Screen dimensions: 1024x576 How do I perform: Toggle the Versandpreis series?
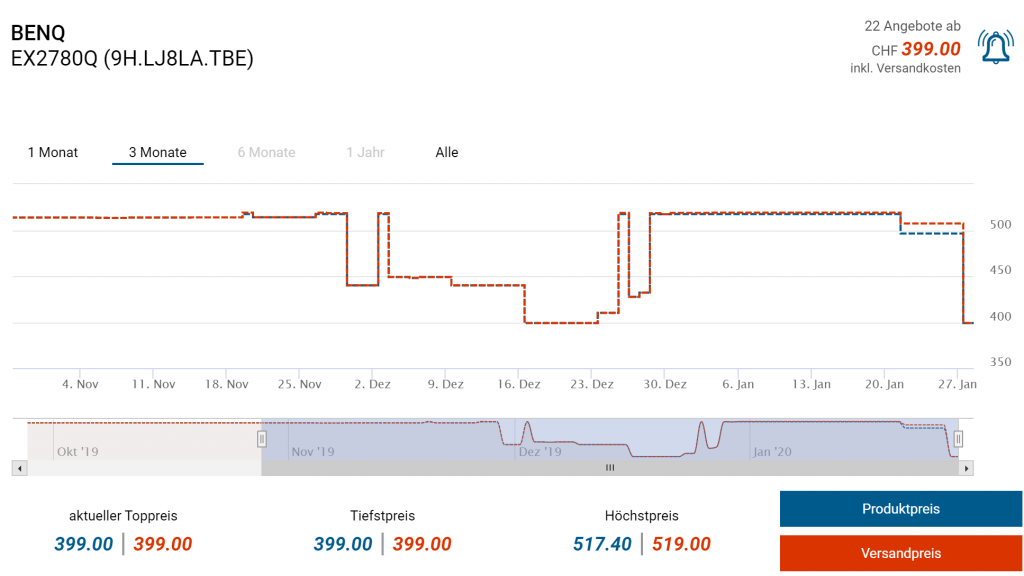pos(900,553)
